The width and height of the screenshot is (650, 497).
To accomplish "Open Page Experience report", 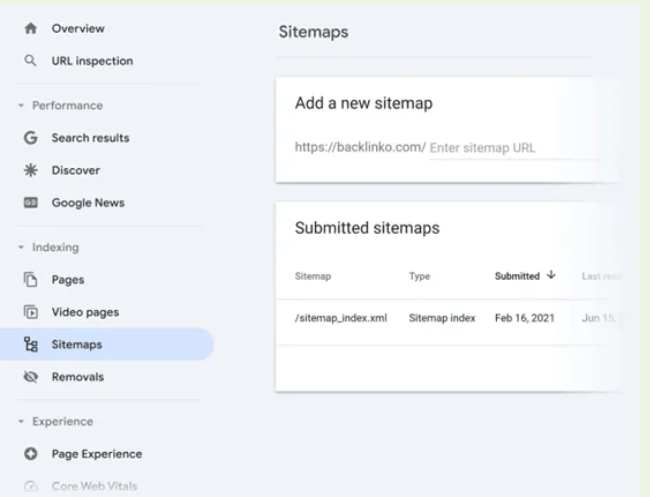I will pyautogui.click(x=97, y=454).
